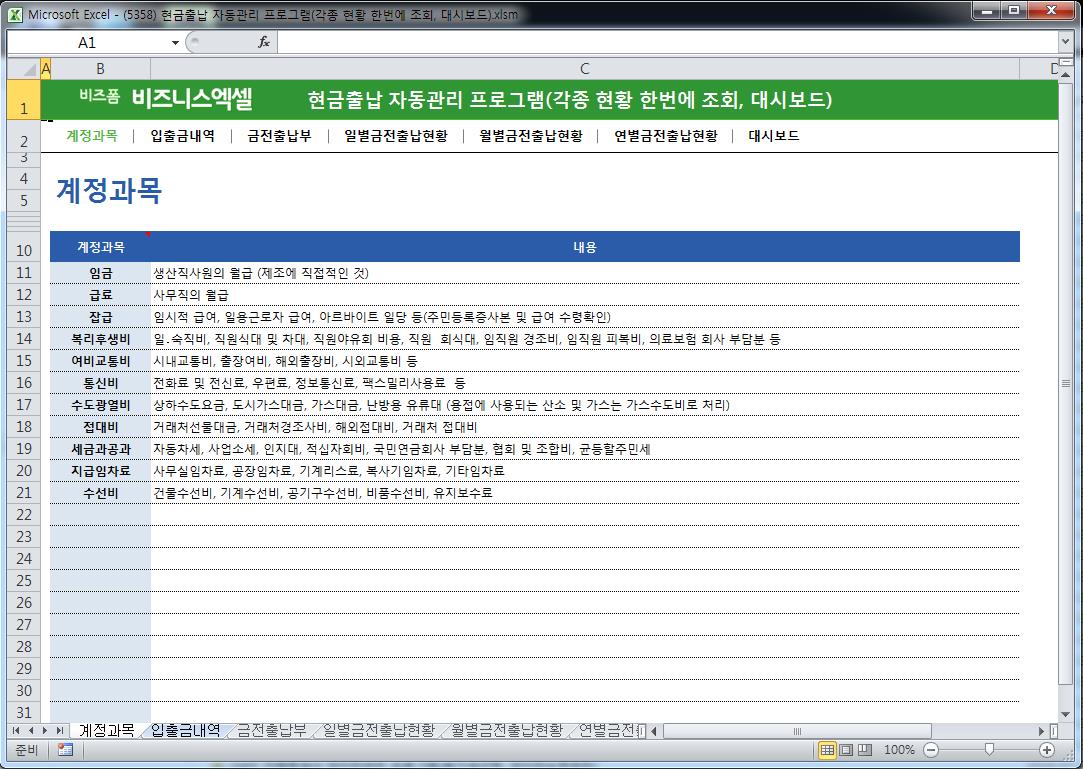Open 연별금전출납현황 navigation link in header menu
Image resolution: width=1083 pixels, height=769 pixels.
pyautogui.click(x=666, y=135)
